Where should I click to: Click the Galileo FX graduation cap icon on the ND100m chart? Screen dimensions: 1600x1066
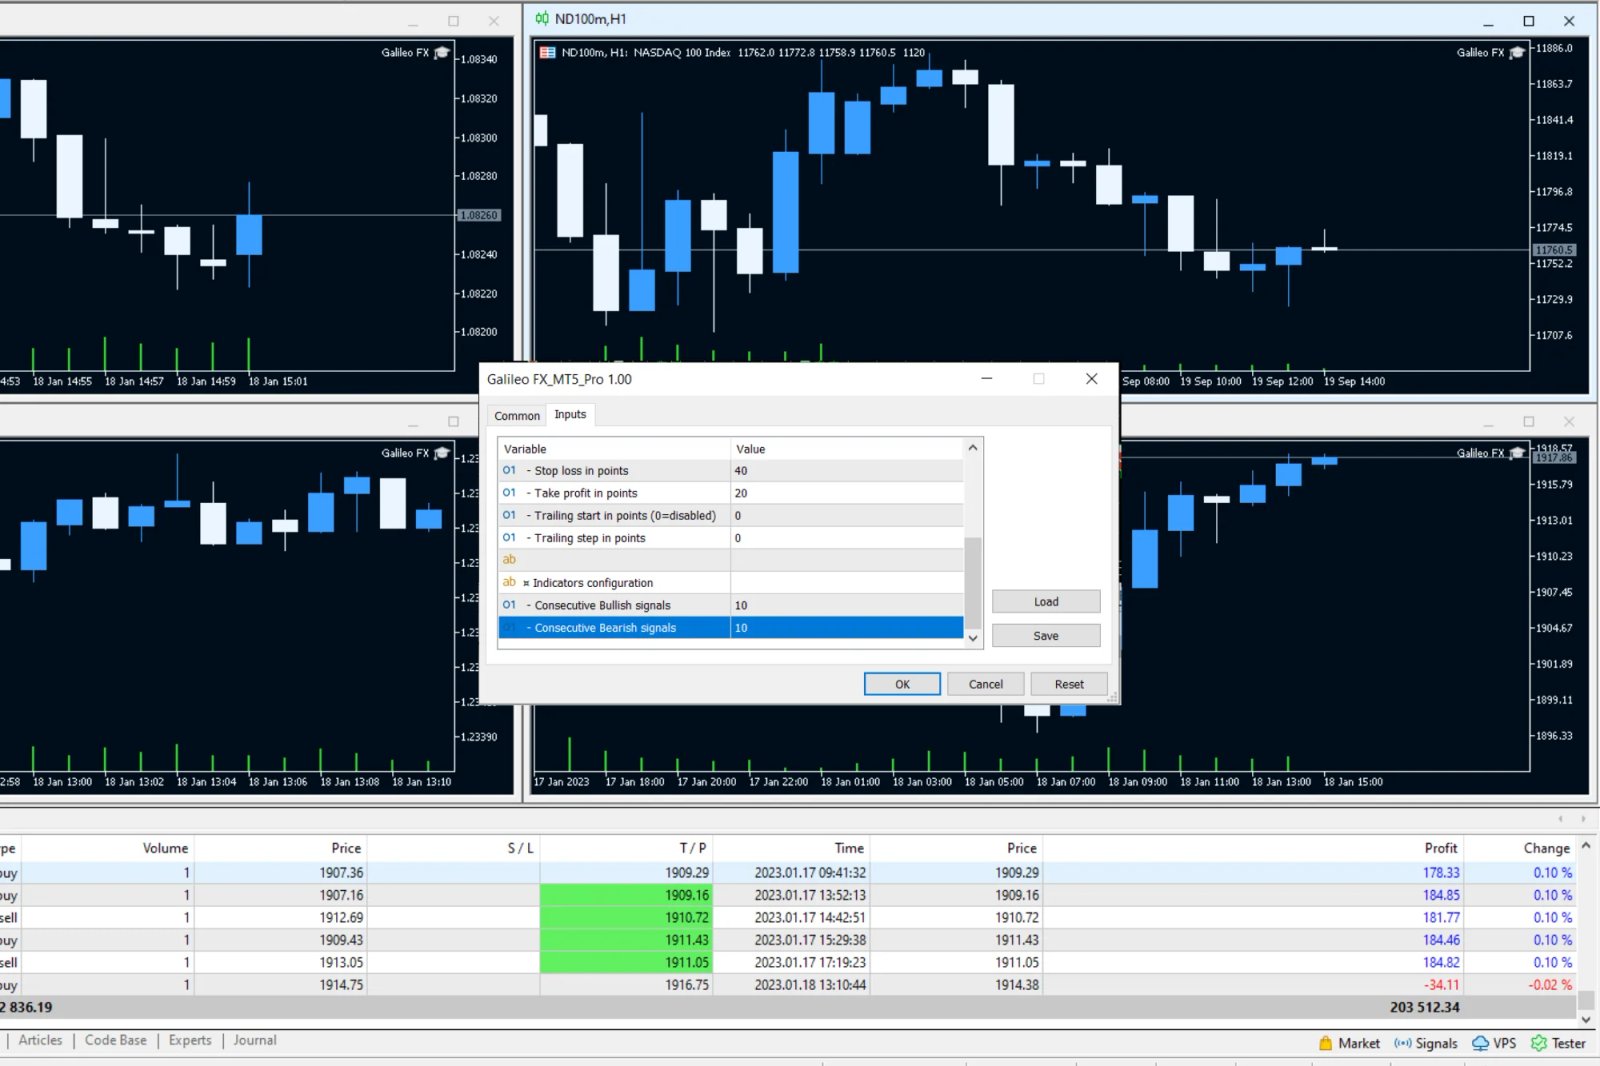coord(1516,52)
